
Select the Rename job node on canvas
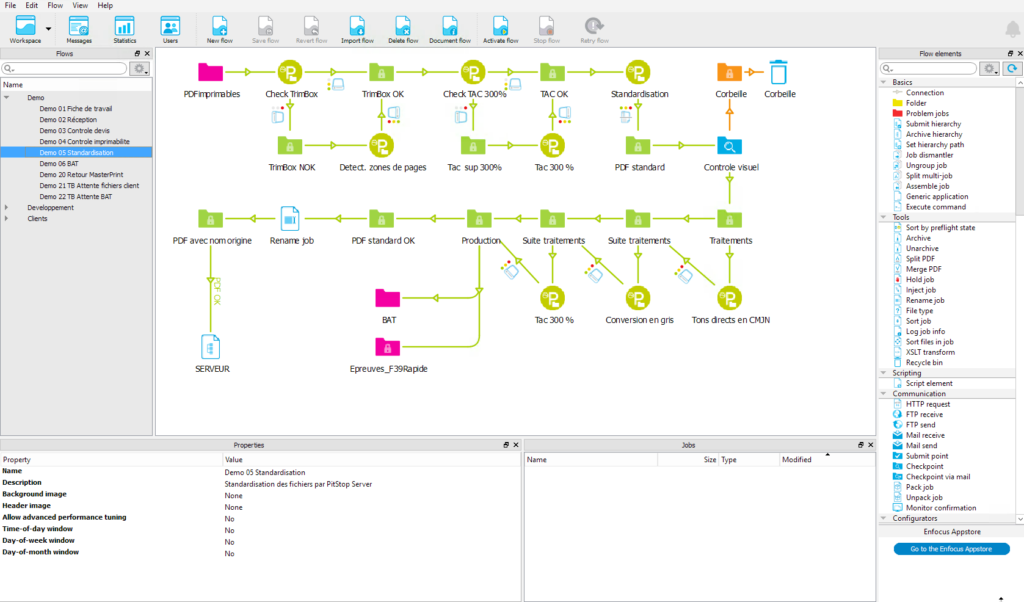[x=290, y=218]
